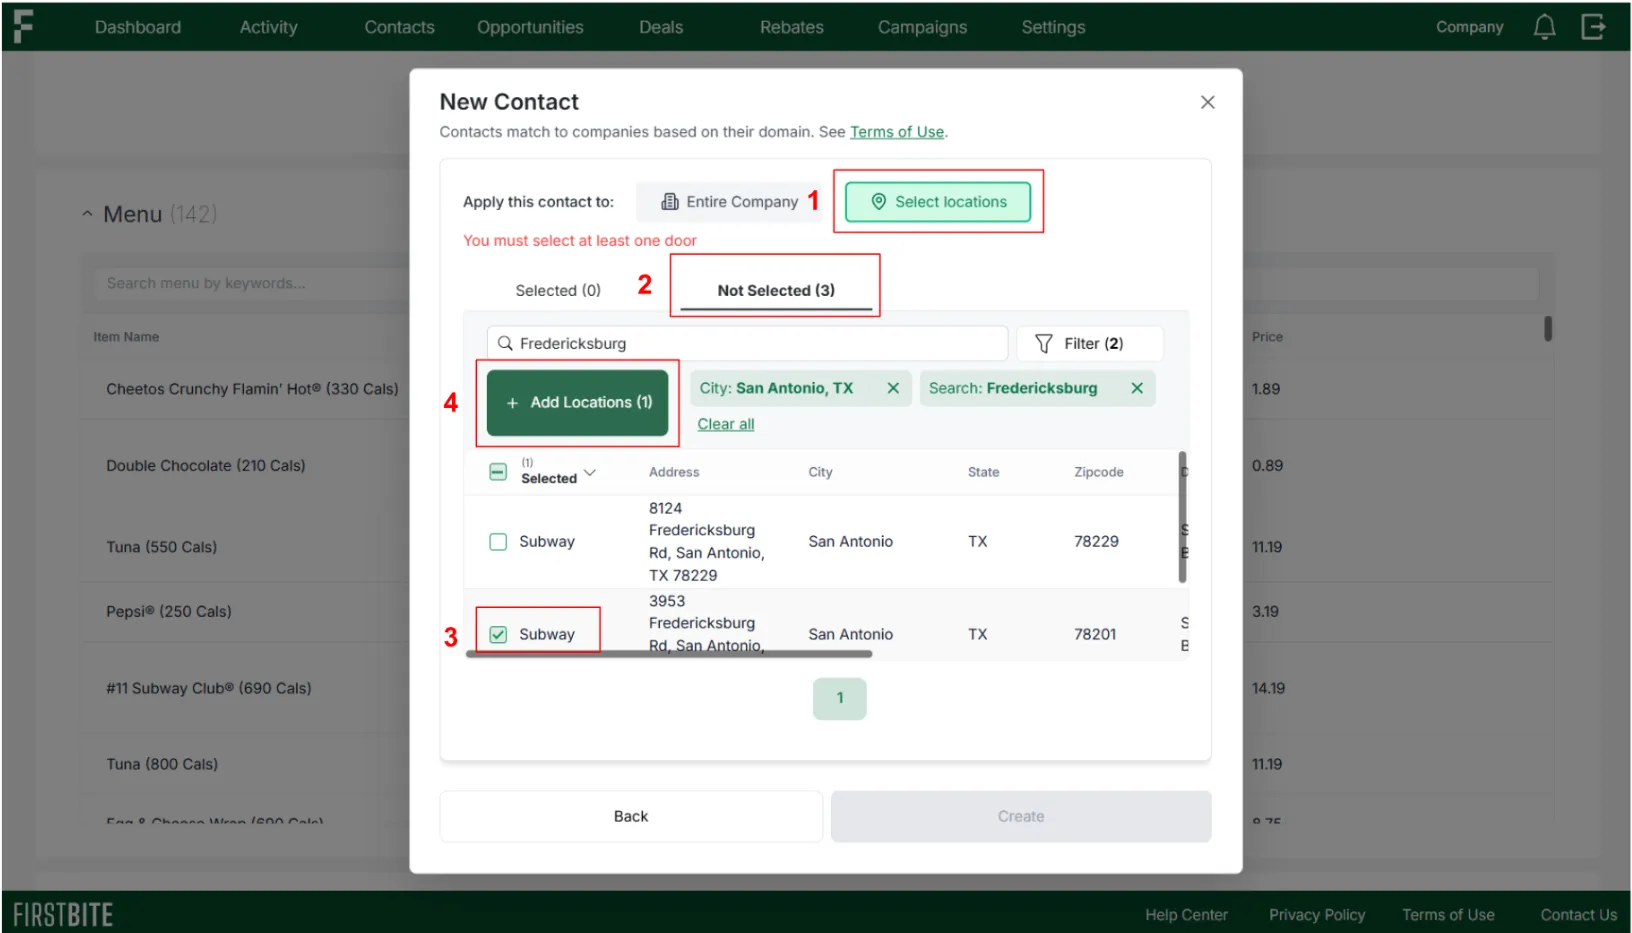Screen dimensions: 1632x933
Task: Open the footer Terms of Use link
Action: pos(1448,914)
